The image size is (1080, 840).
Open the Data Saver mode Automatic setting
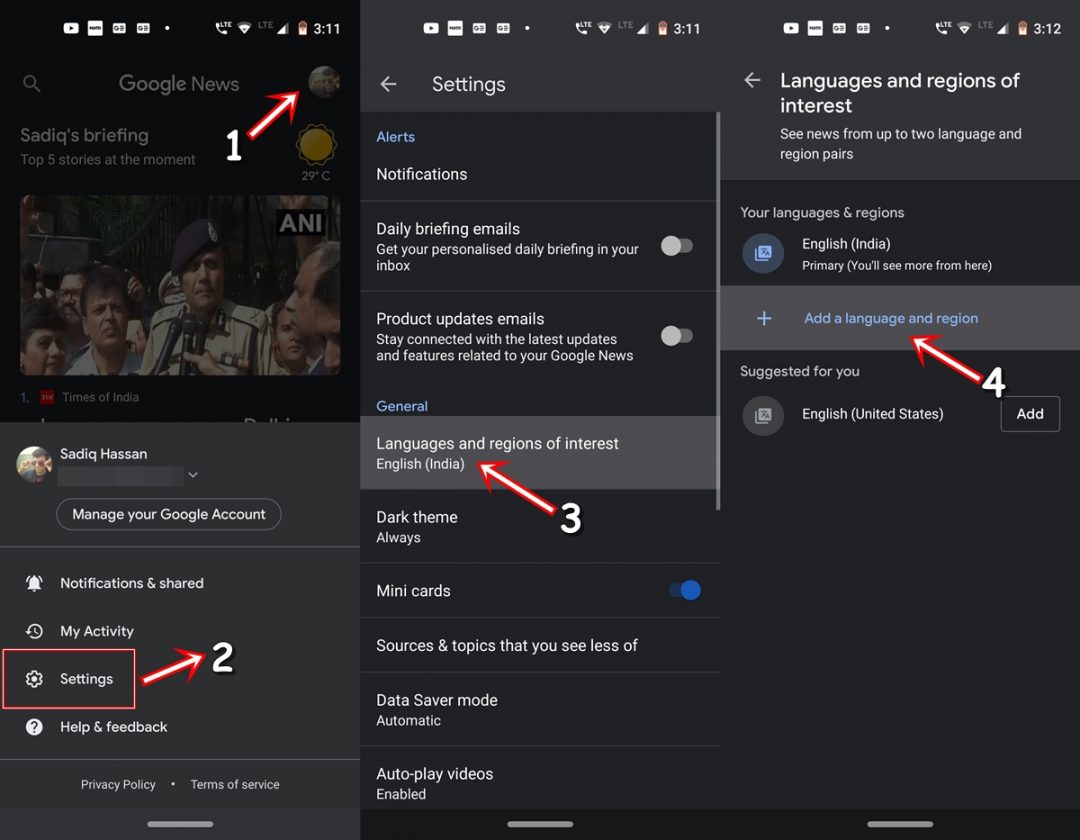coord(539,709)
